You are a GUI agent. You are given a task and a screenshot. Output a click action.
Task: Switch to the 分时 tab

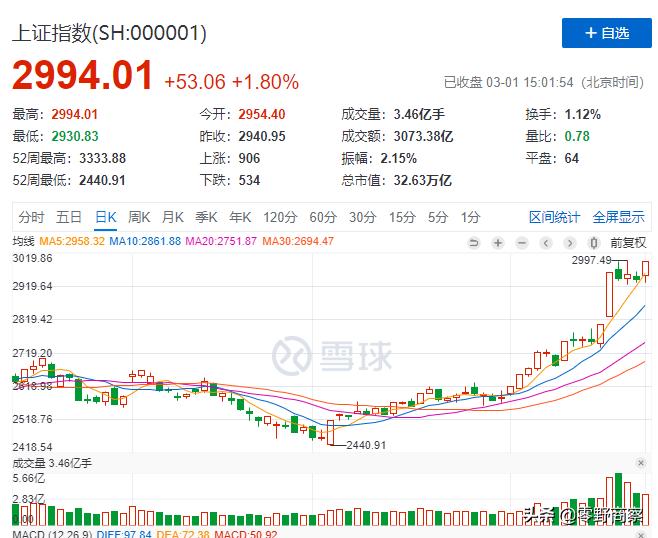pyautogui.click(x=31, y=217)
